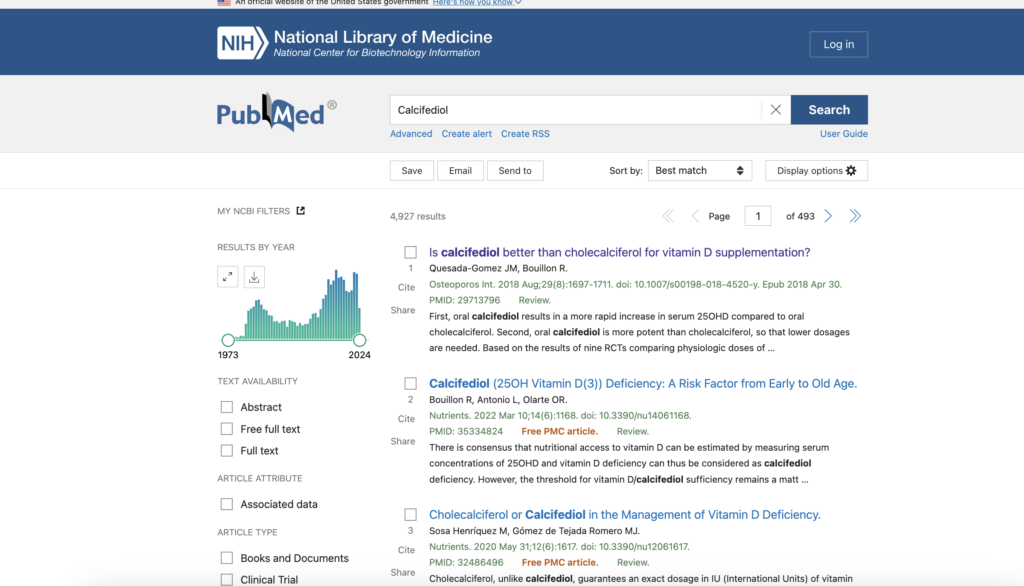
Task: Select the checkbox for result number 1
Action: (410, 253)
